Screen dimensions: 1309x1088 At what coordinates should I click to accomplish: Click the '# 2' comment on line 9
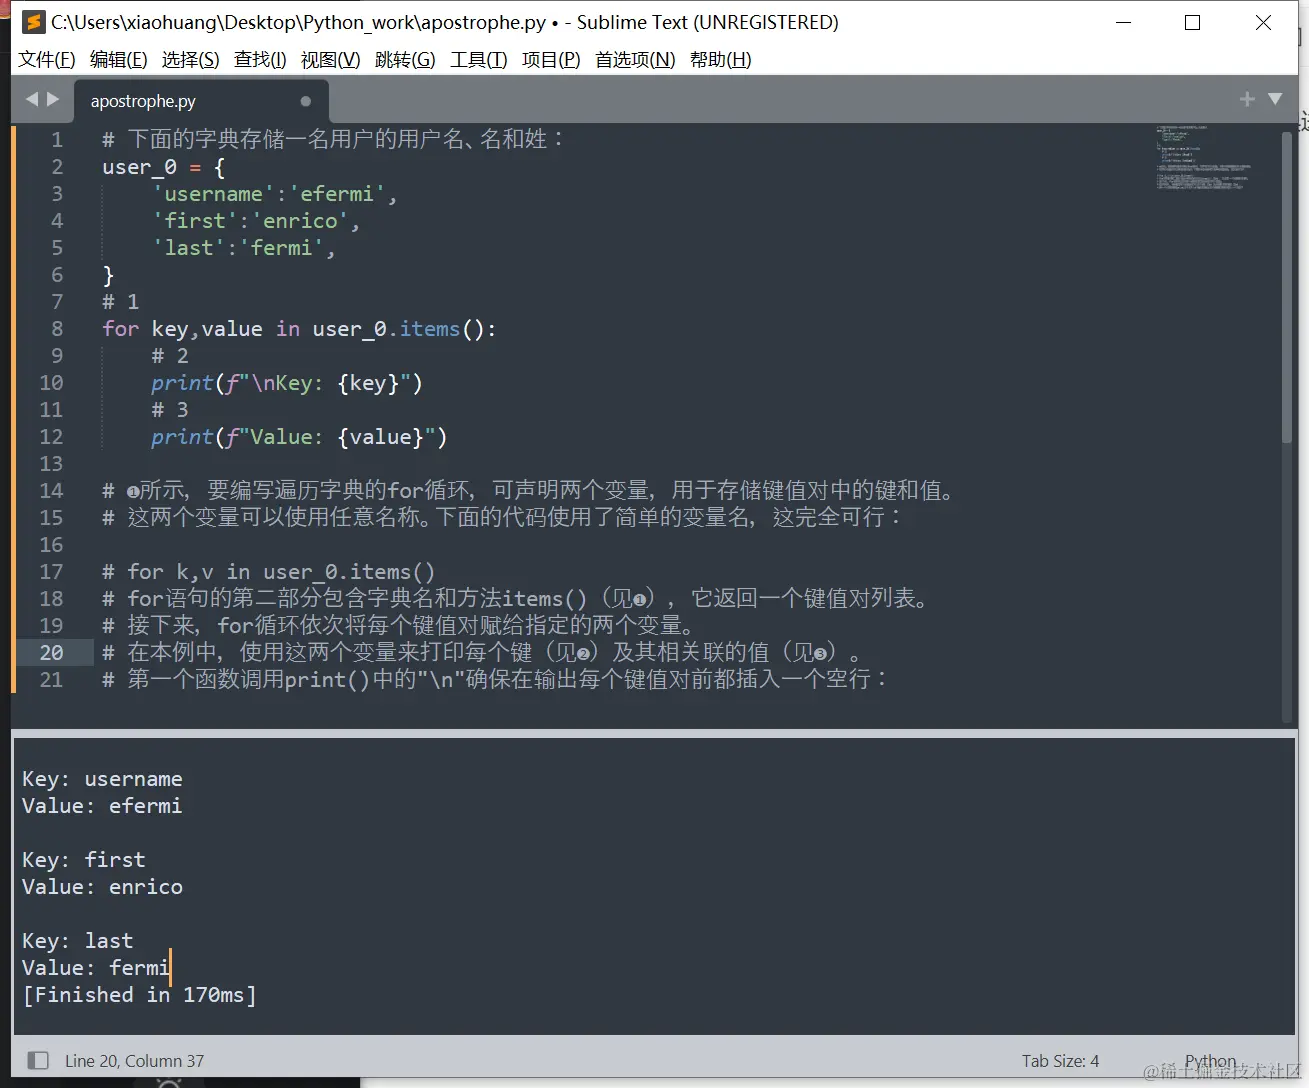(170, 356)
